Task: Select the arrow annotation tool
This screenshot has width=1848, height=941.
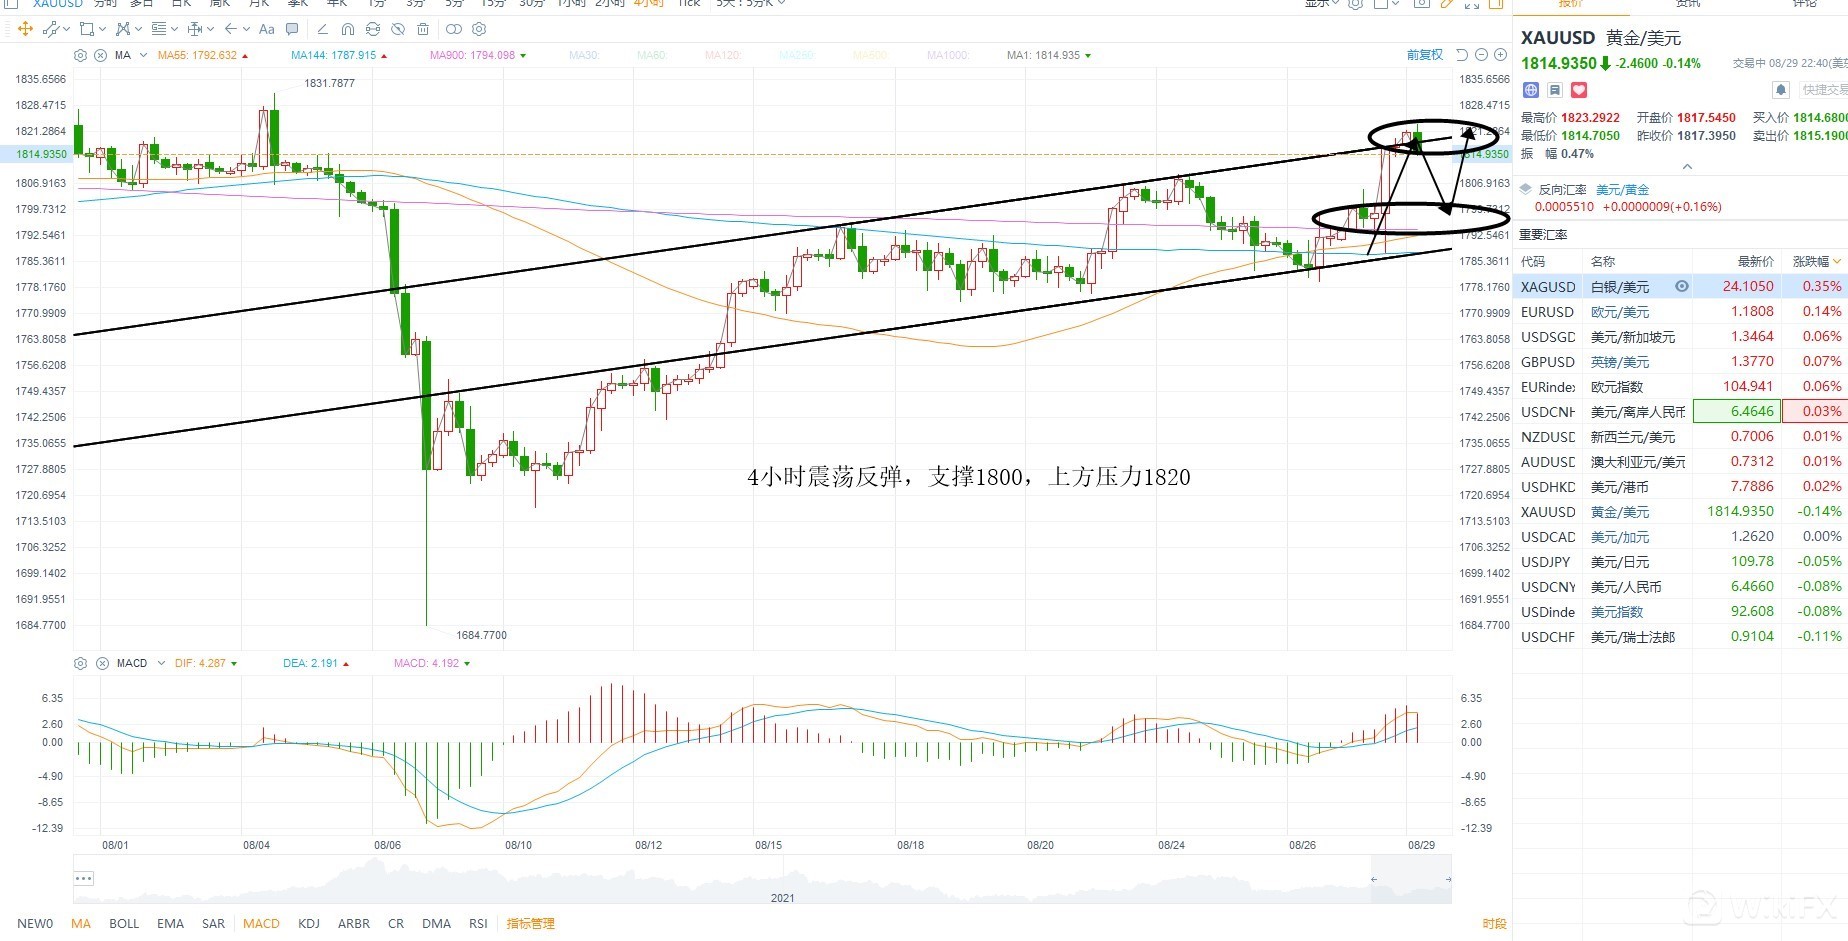Action: [231, 29]
